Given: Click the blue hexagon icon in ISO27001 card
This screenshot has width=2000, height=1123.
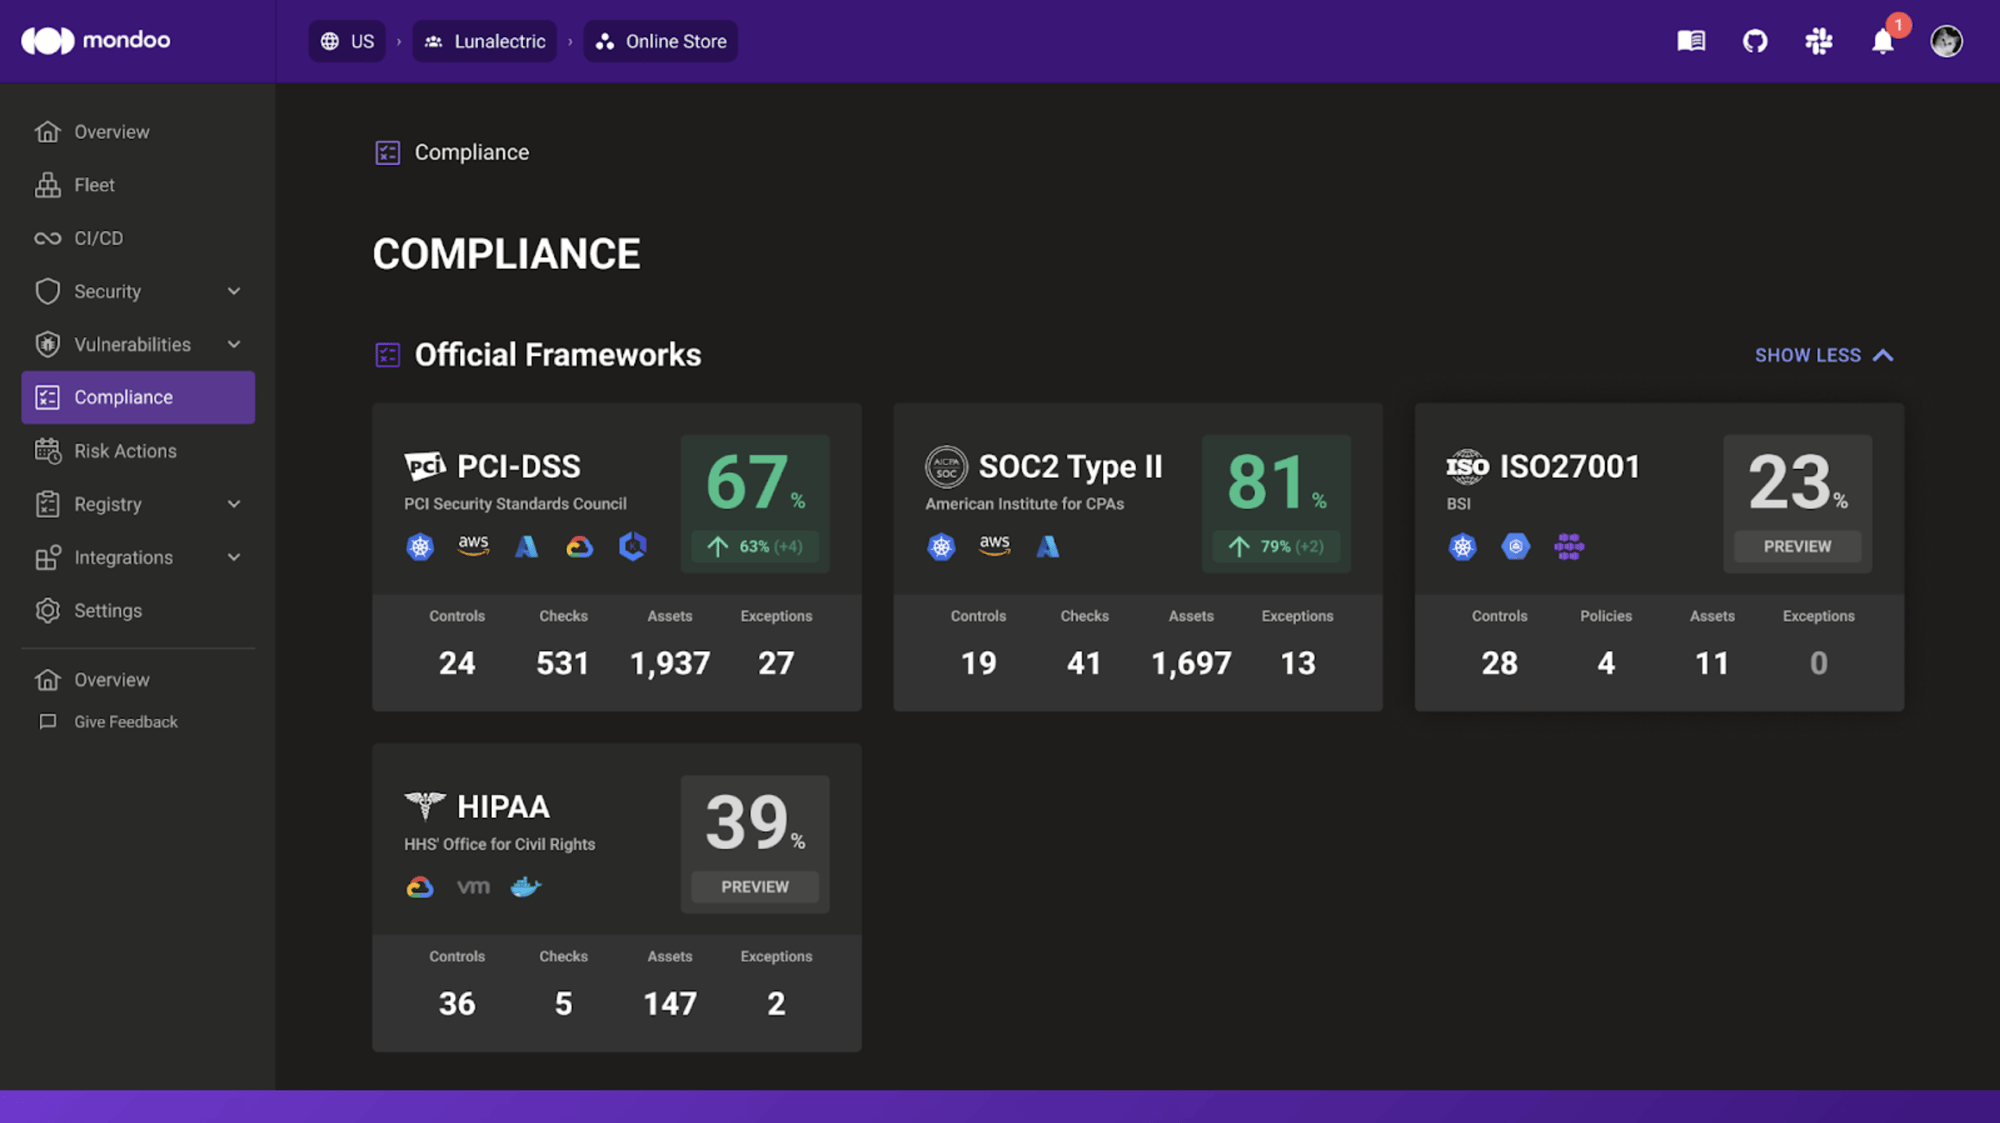Looking at the screenshot, I should tap(1516, 546).
